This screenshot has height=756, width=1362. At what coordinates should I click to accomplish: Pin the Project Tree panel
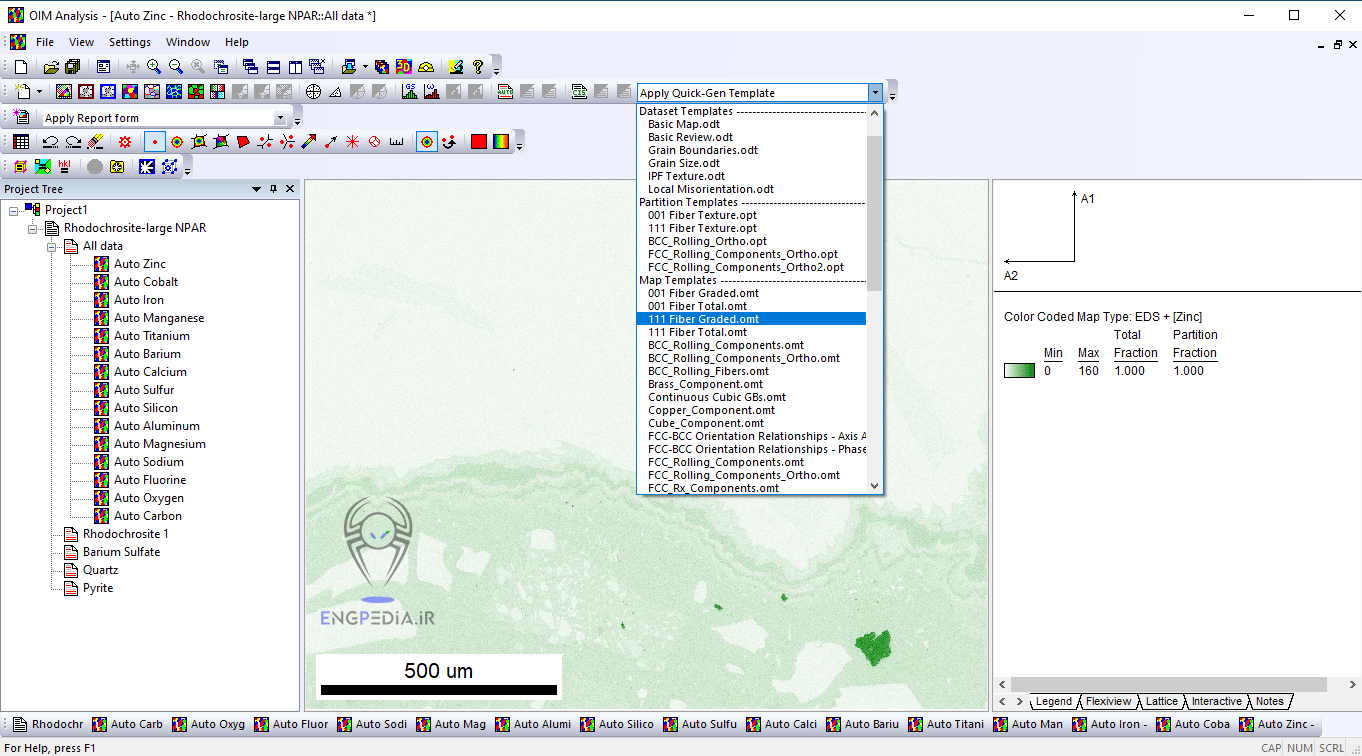tap(273, 189)
